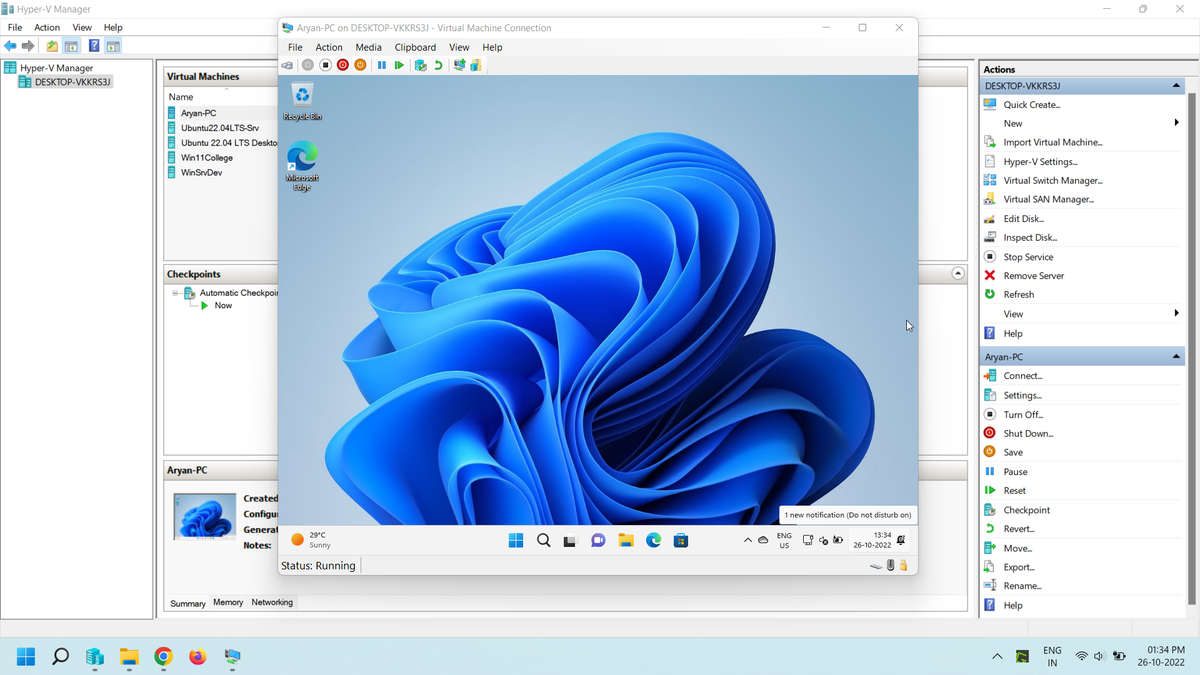
Task: Click Export under Aryan-PC actions
Action: click(x=1019, y=567)
